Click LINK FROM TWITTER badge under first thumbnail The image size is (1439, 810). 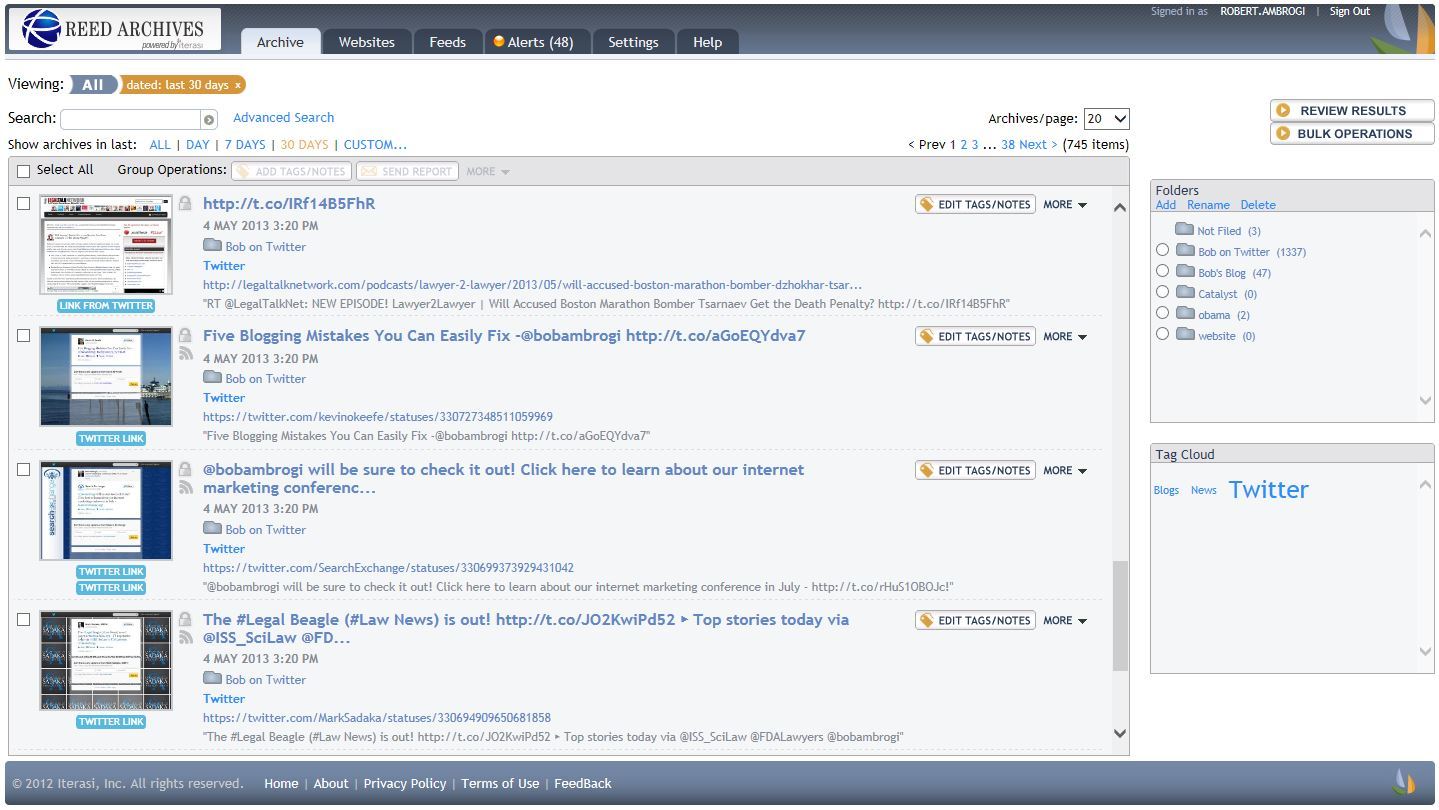click(106, 305)
